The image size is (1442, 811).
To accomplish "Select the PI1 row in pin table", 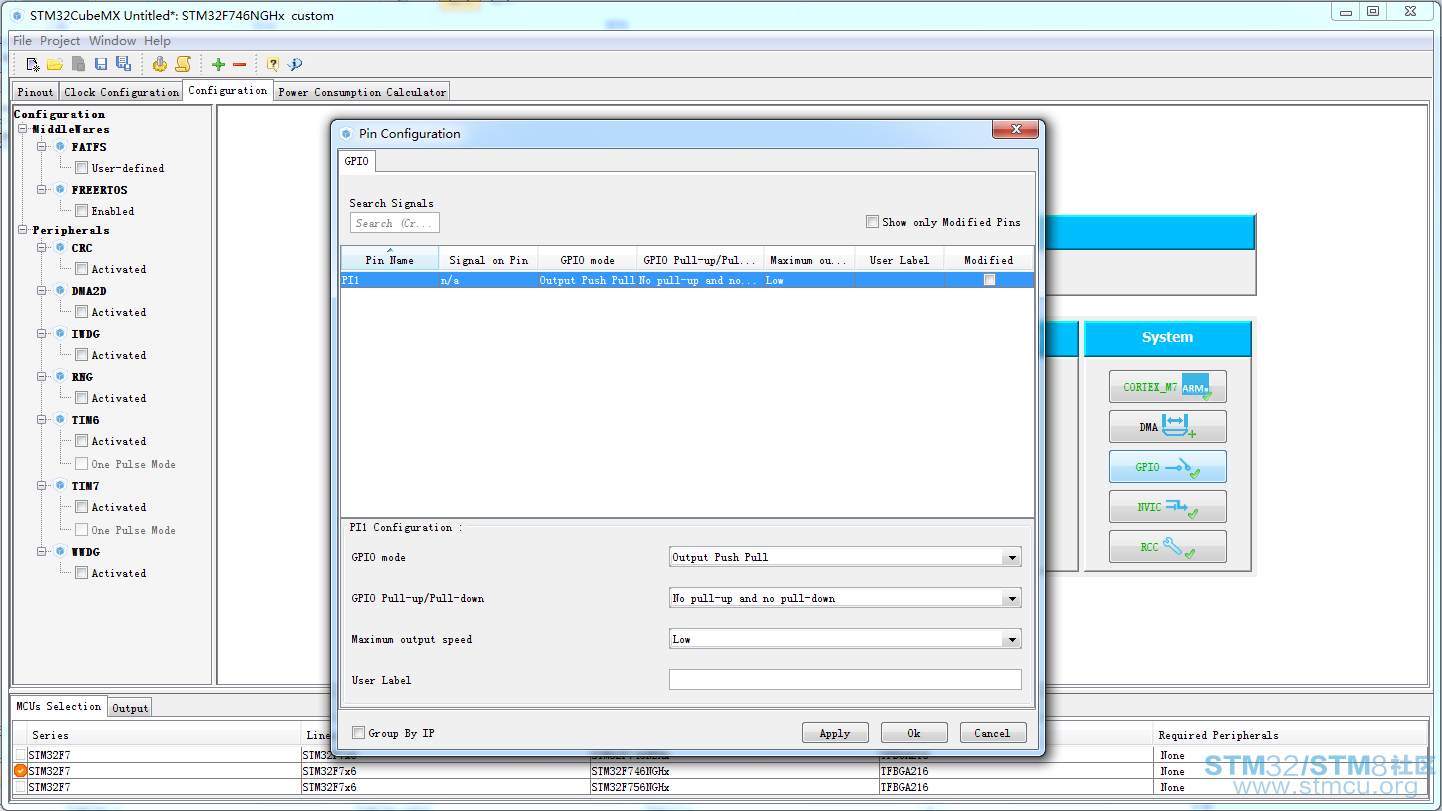I will [687, 281].
